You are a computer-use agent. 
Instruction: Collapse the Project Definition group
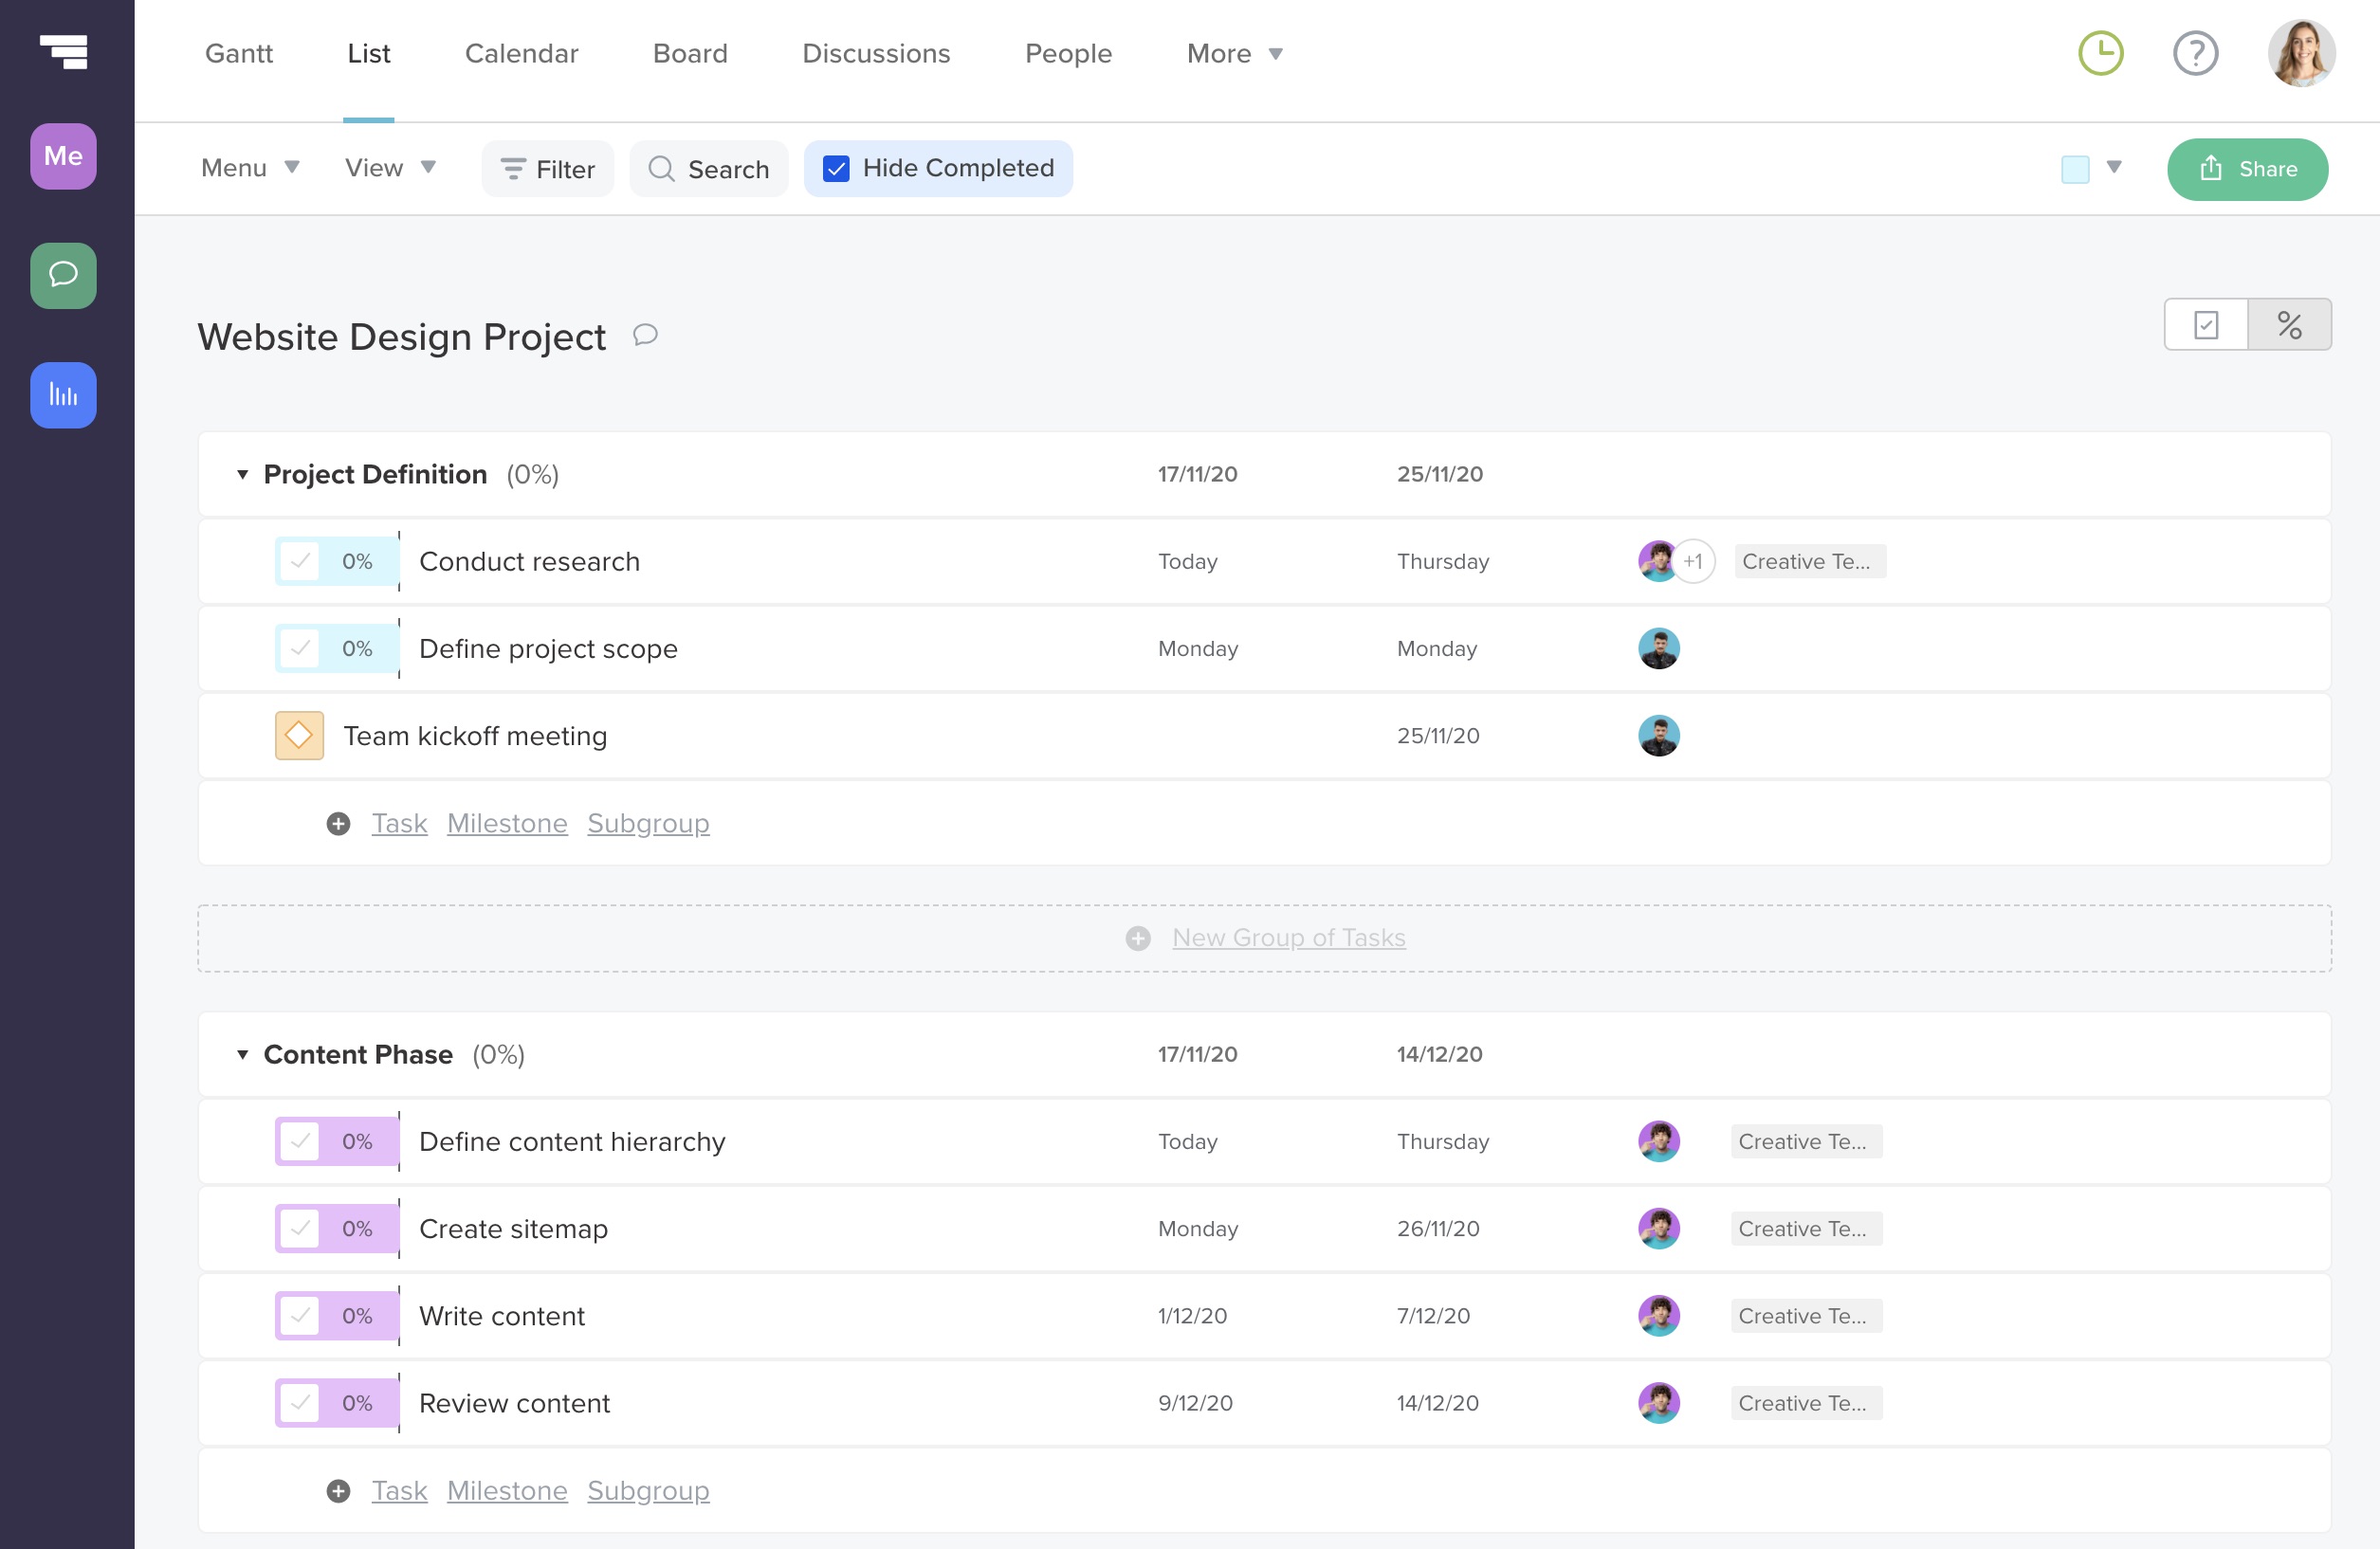[x=242, y=474]
